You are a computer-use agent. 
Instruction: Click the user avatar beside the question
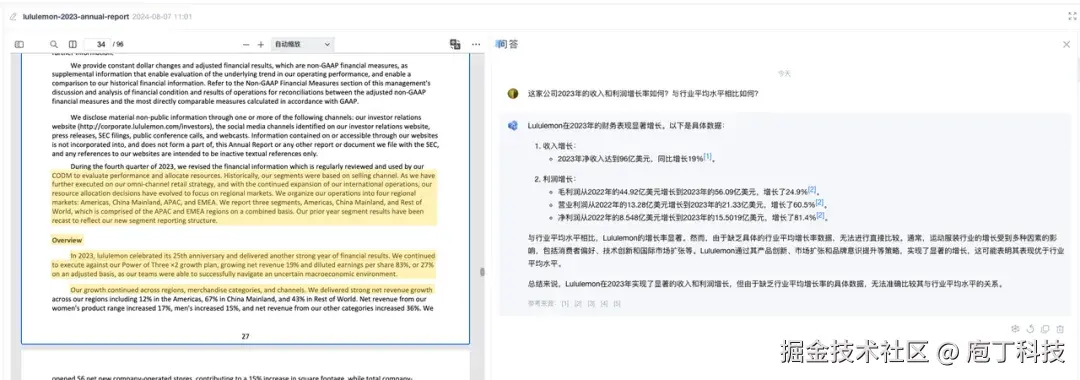tap(512, 94)
